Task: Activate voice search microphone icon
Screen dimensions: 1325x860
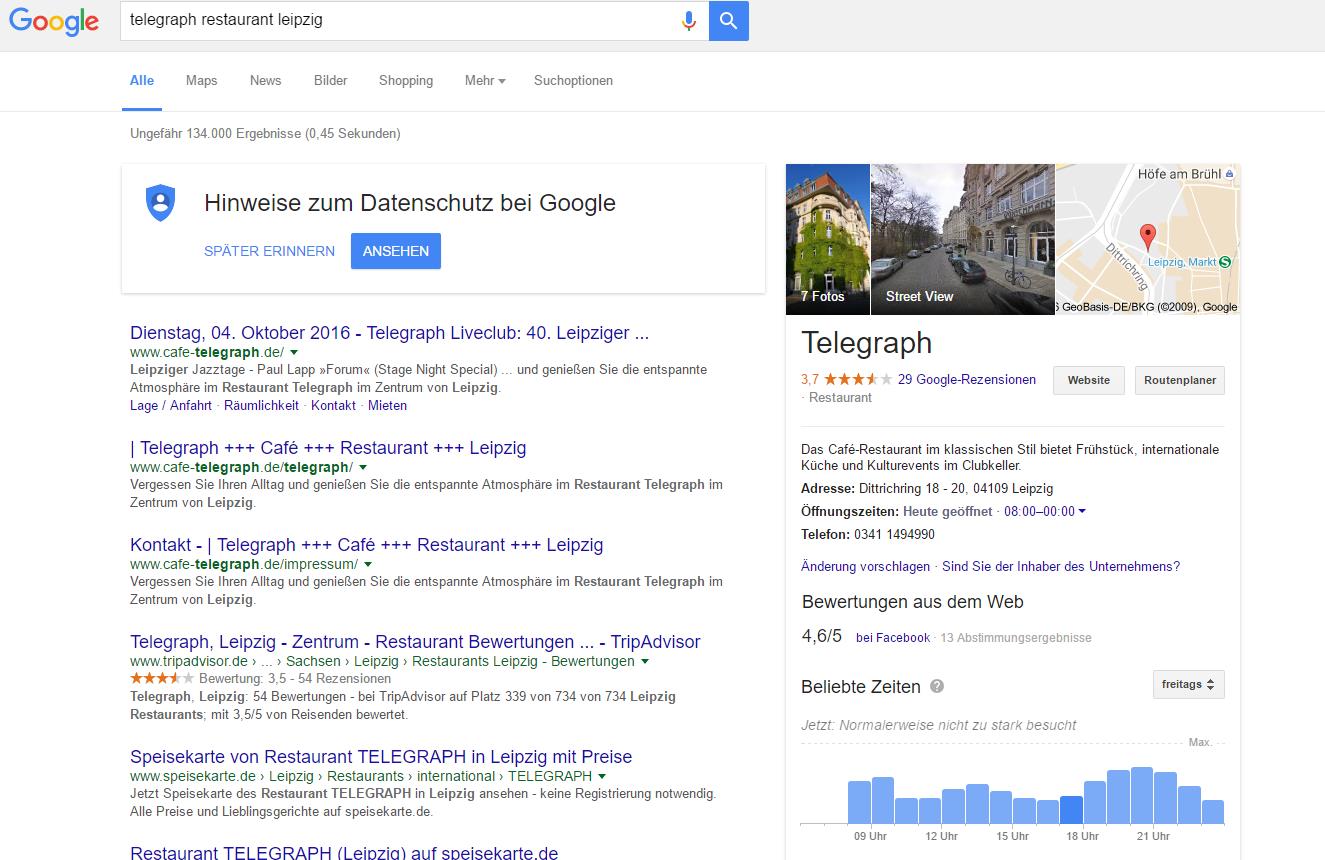Action: (688, 20)
